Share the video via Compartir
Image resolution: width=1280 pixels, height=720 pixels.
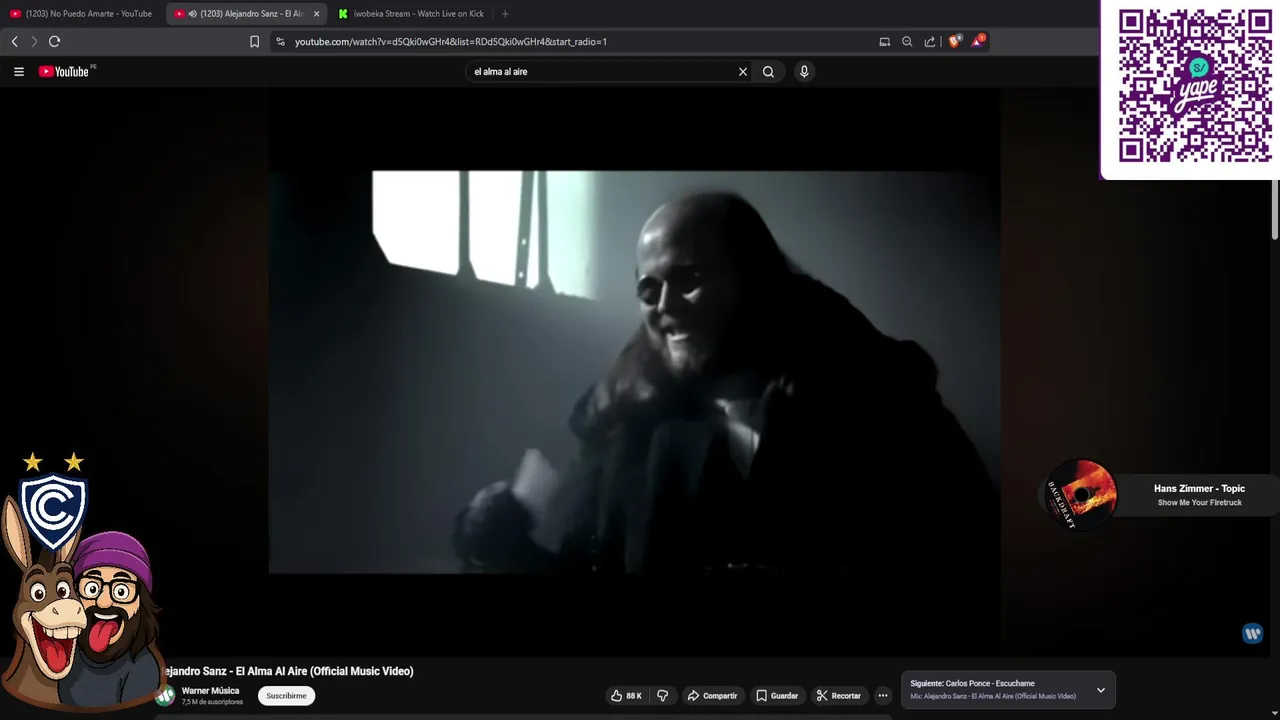(712, 696)
